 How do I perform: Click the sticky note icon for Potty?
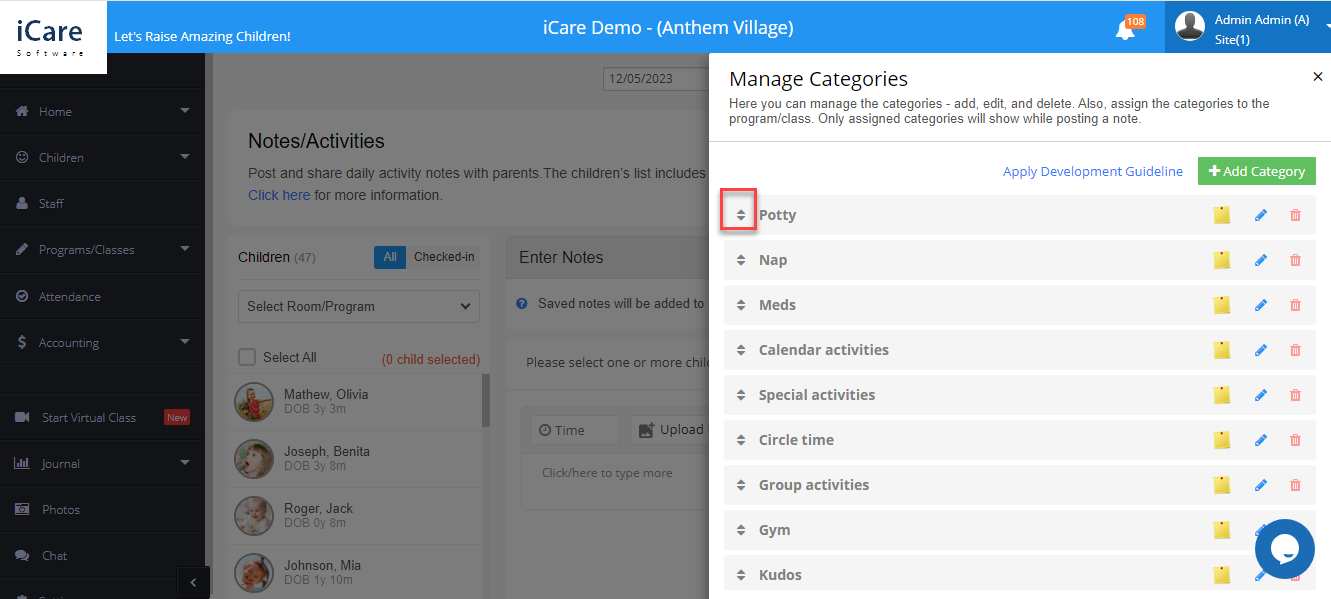pyautogui.click(x=1221, y=215)
